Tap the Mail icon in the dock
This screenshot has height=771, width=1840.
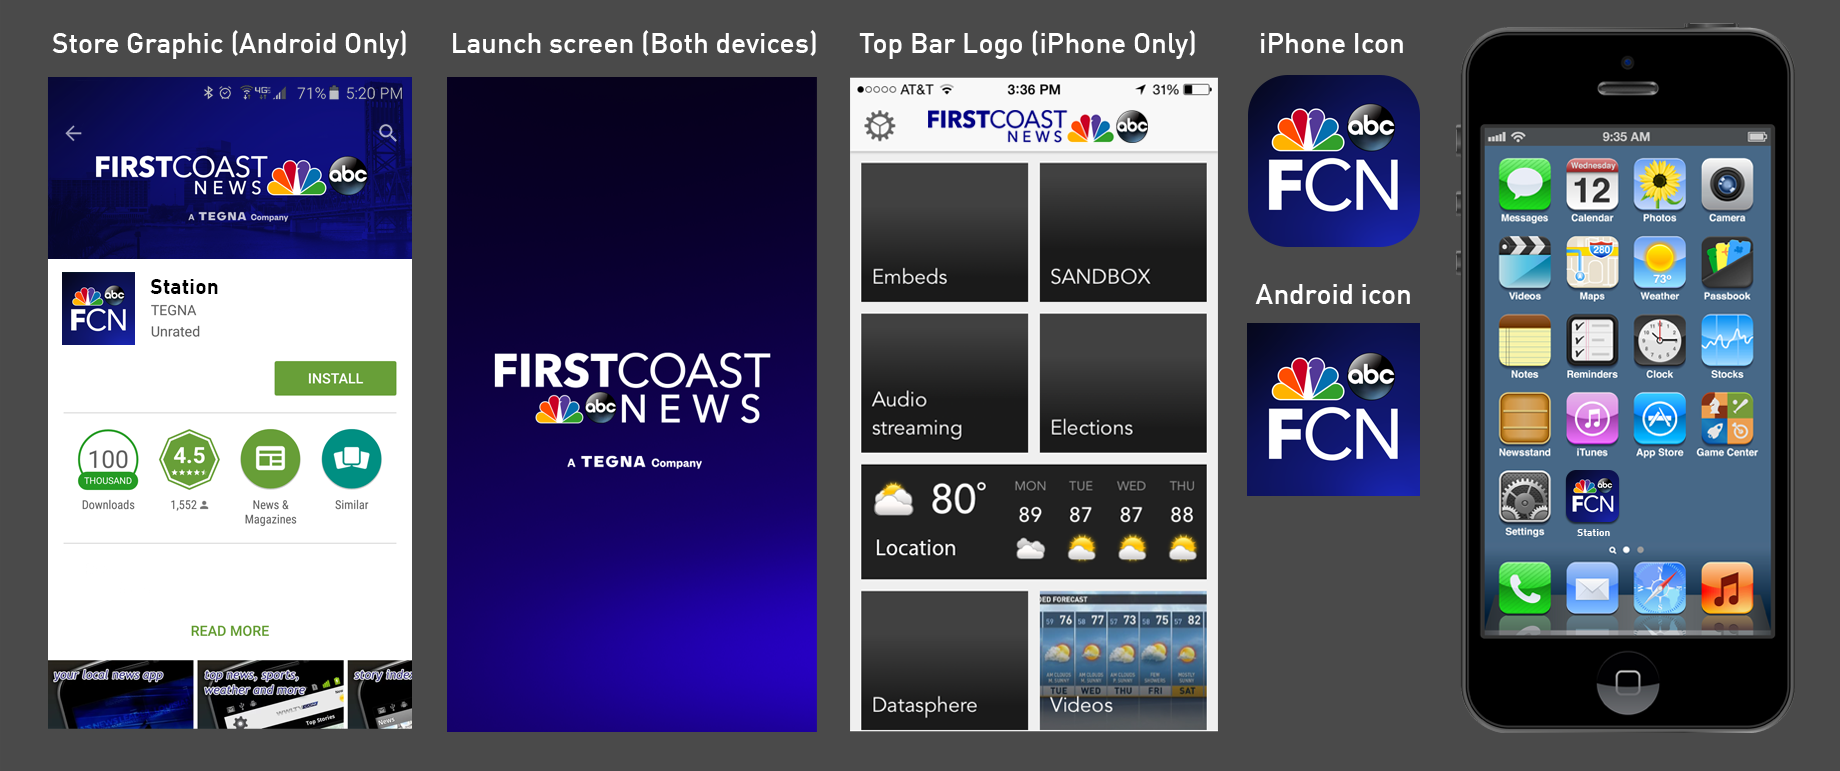[1592, 588]
